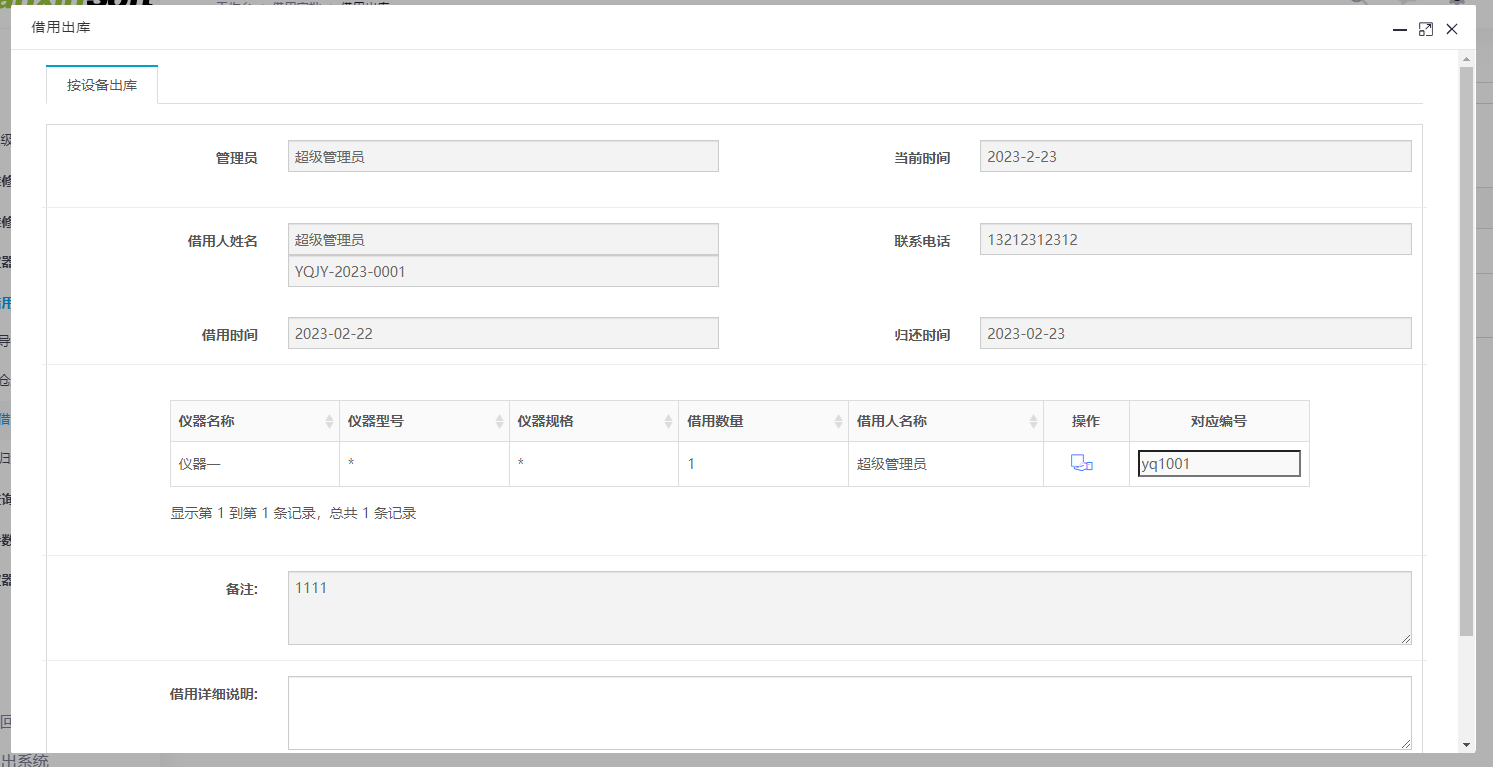Screen dimensions: 1493x767
Task: Click the 联系电话 phone number field
Action: pyautogui.click(x=1195, y=240)
